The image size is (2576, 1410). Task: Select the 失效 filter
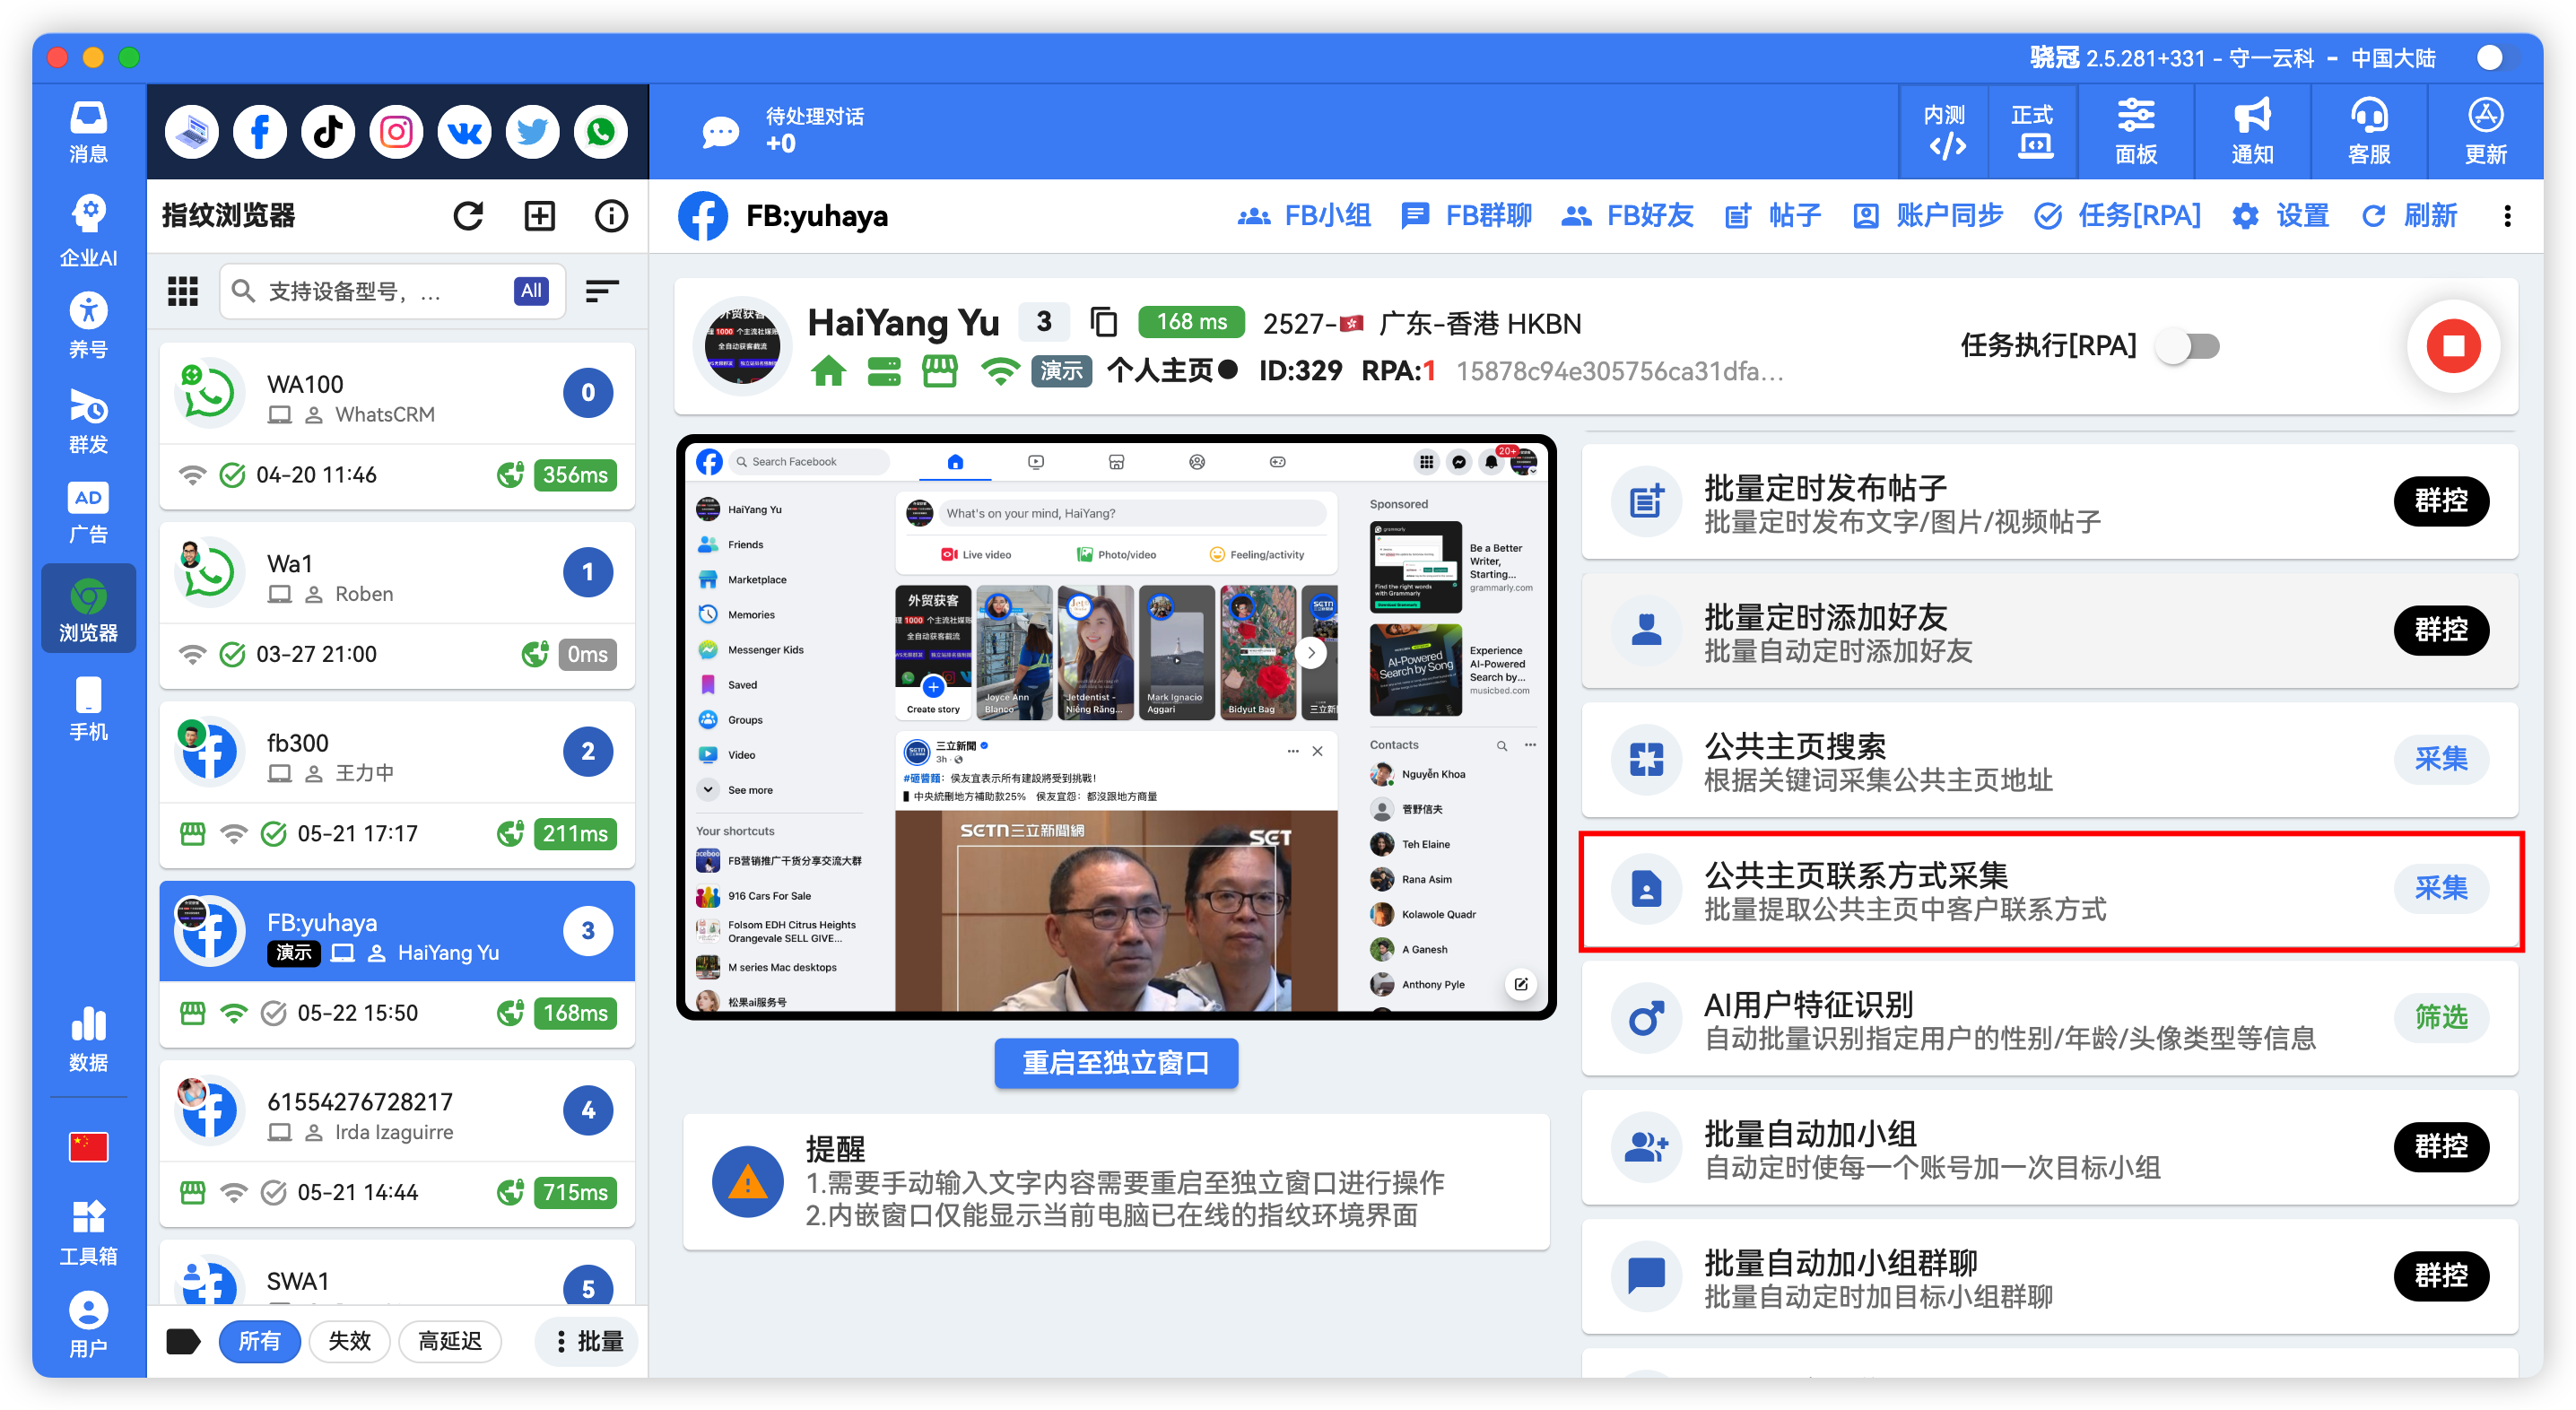tap(349, 1341)
